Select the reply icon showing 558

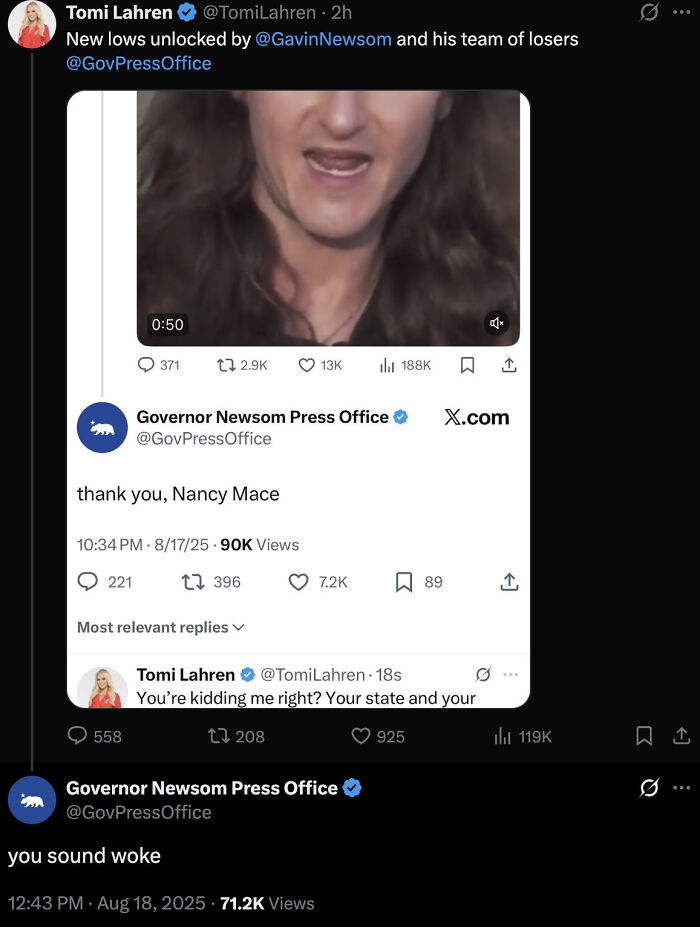click(81, 737)
